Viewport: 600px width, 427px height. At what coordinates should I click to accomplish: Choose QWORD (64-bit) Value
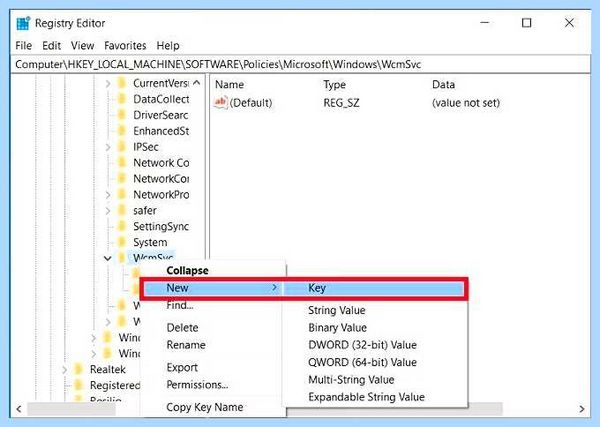pyautogui.click(x=362, y=362)
